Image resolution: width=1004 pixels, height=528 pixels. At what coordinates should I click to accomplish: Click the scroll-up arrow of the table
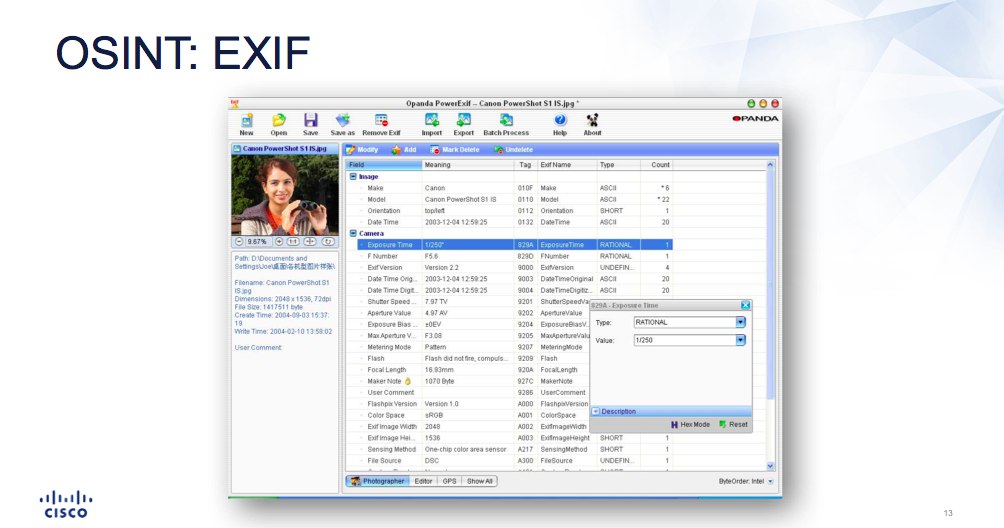[x=770, y=165]
